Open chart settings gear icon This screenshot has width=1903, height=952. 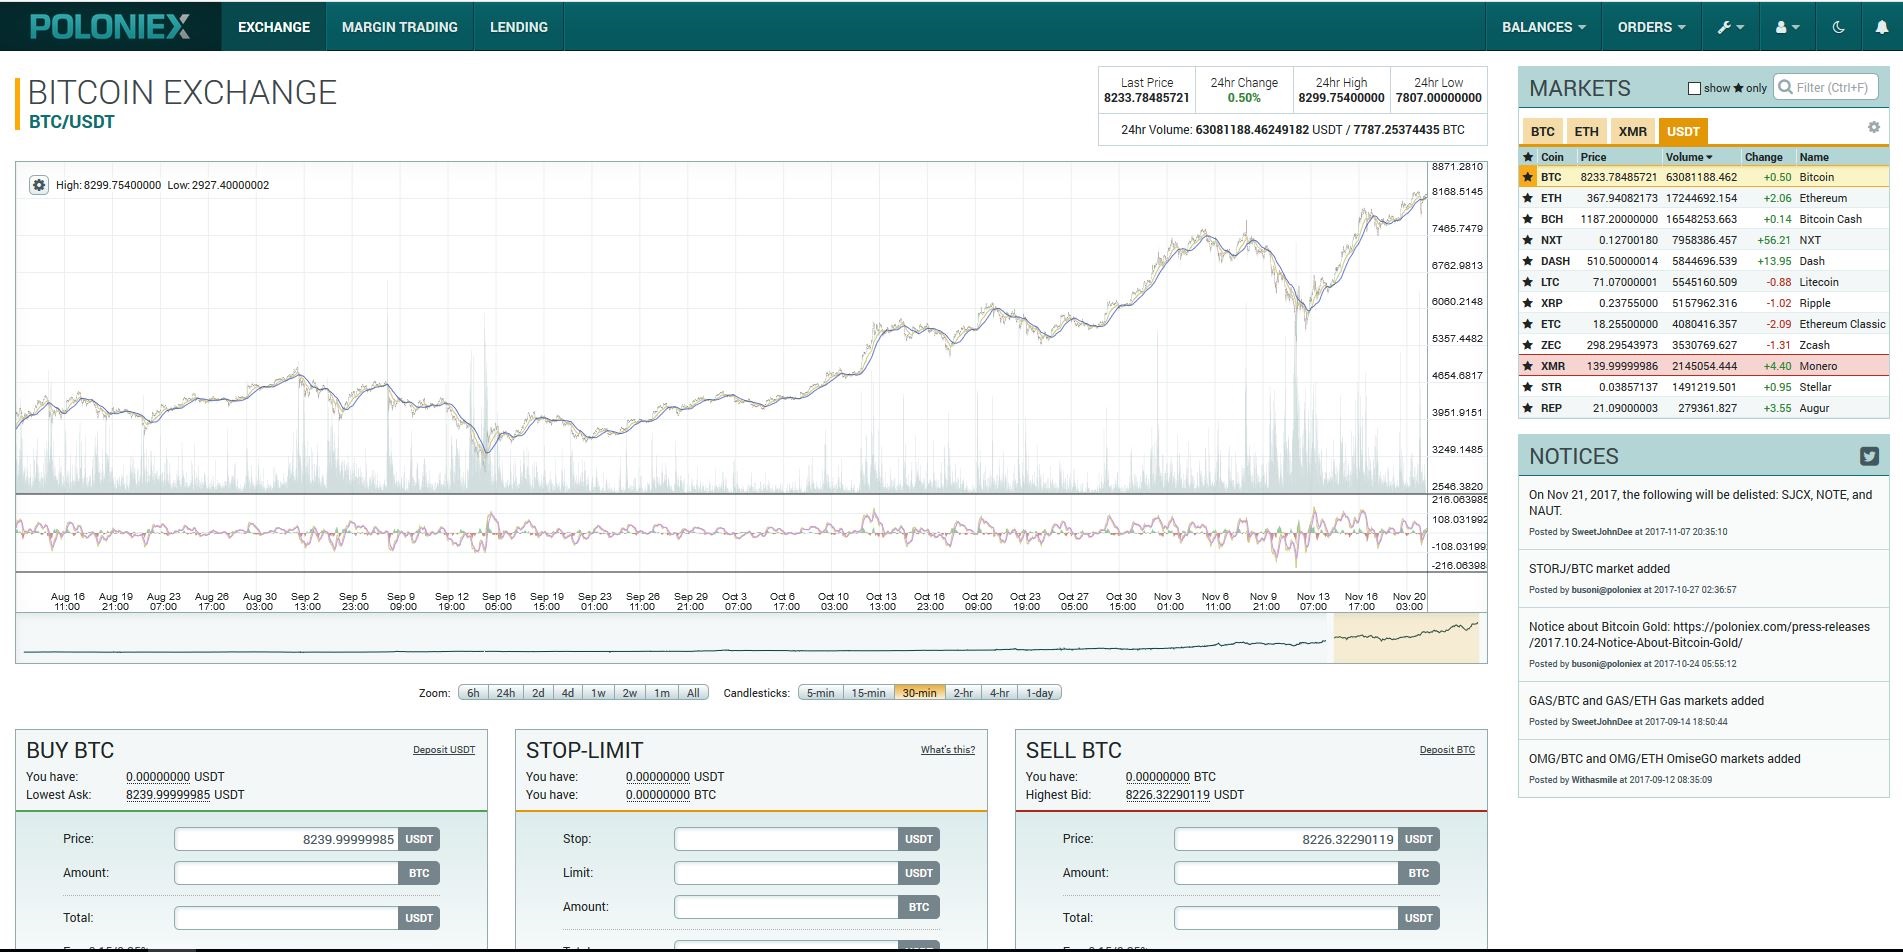[x=38, y=185]
